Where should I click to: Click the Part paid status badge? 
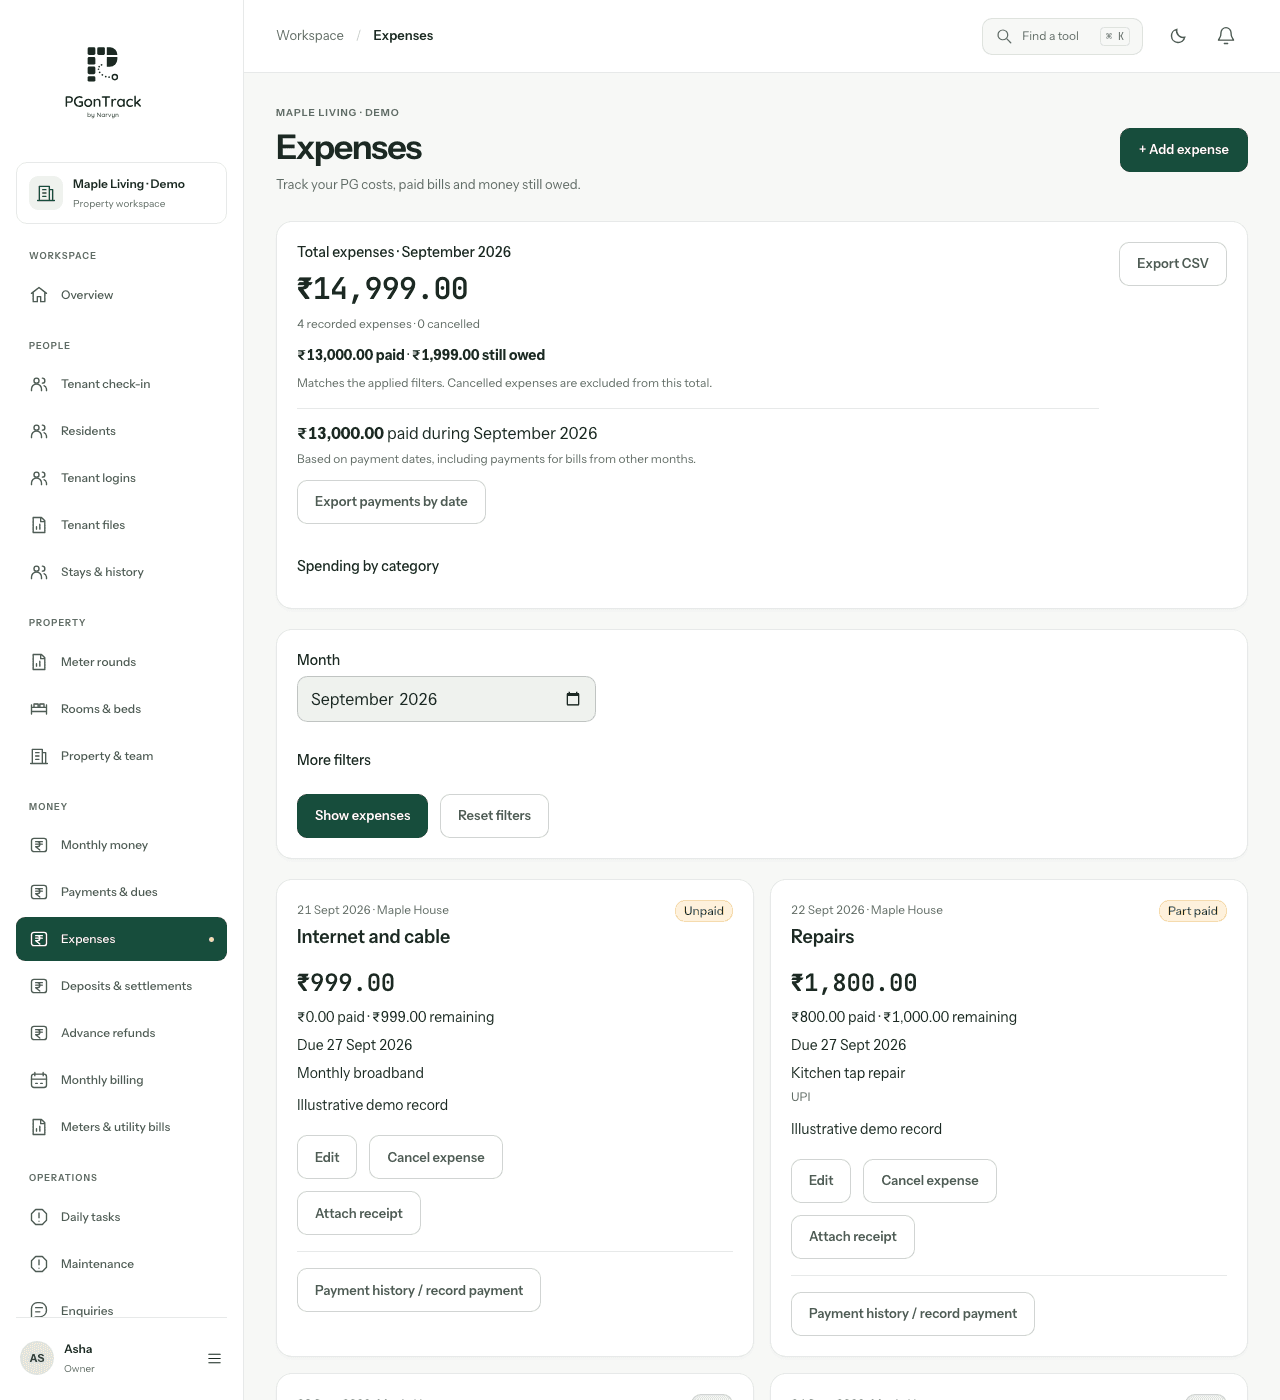(1193, 911)
